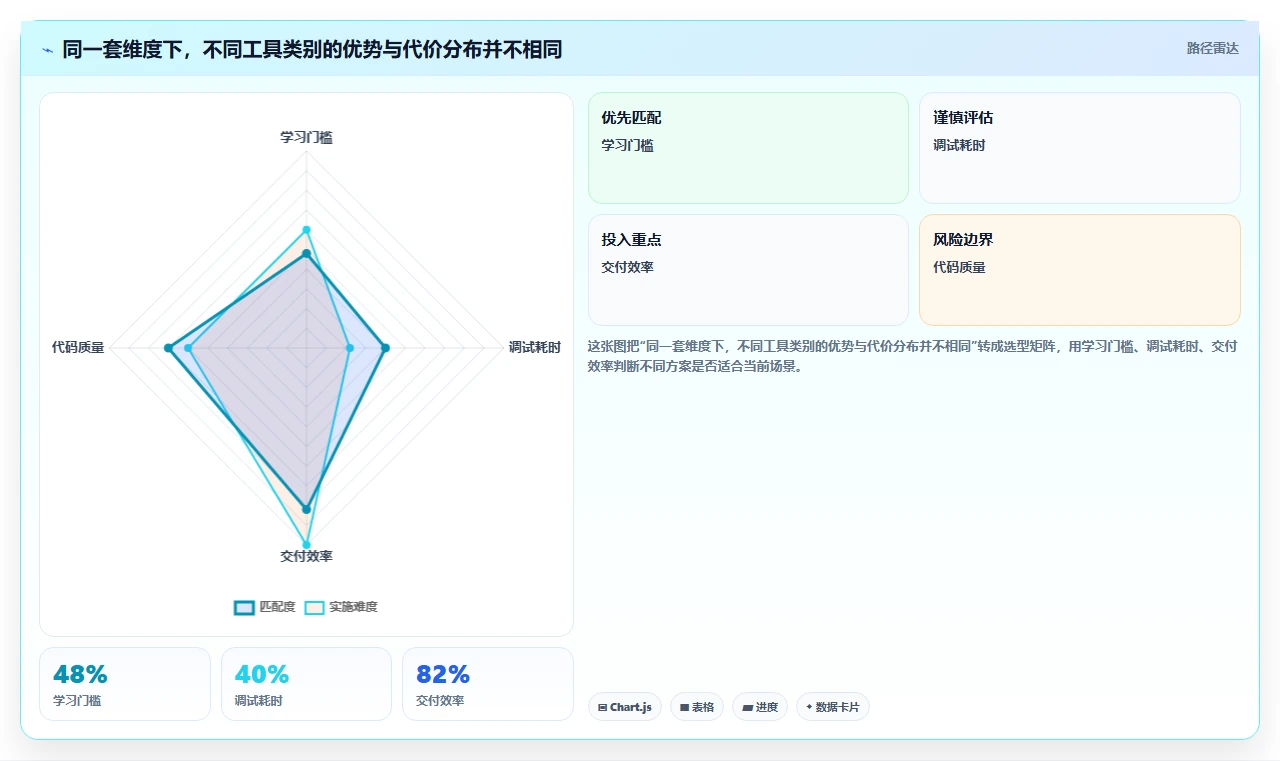The height and width of the screenshot is (761, 1280).
Task: Click the 代码质量 radar axis label
Action: [78, 347]
